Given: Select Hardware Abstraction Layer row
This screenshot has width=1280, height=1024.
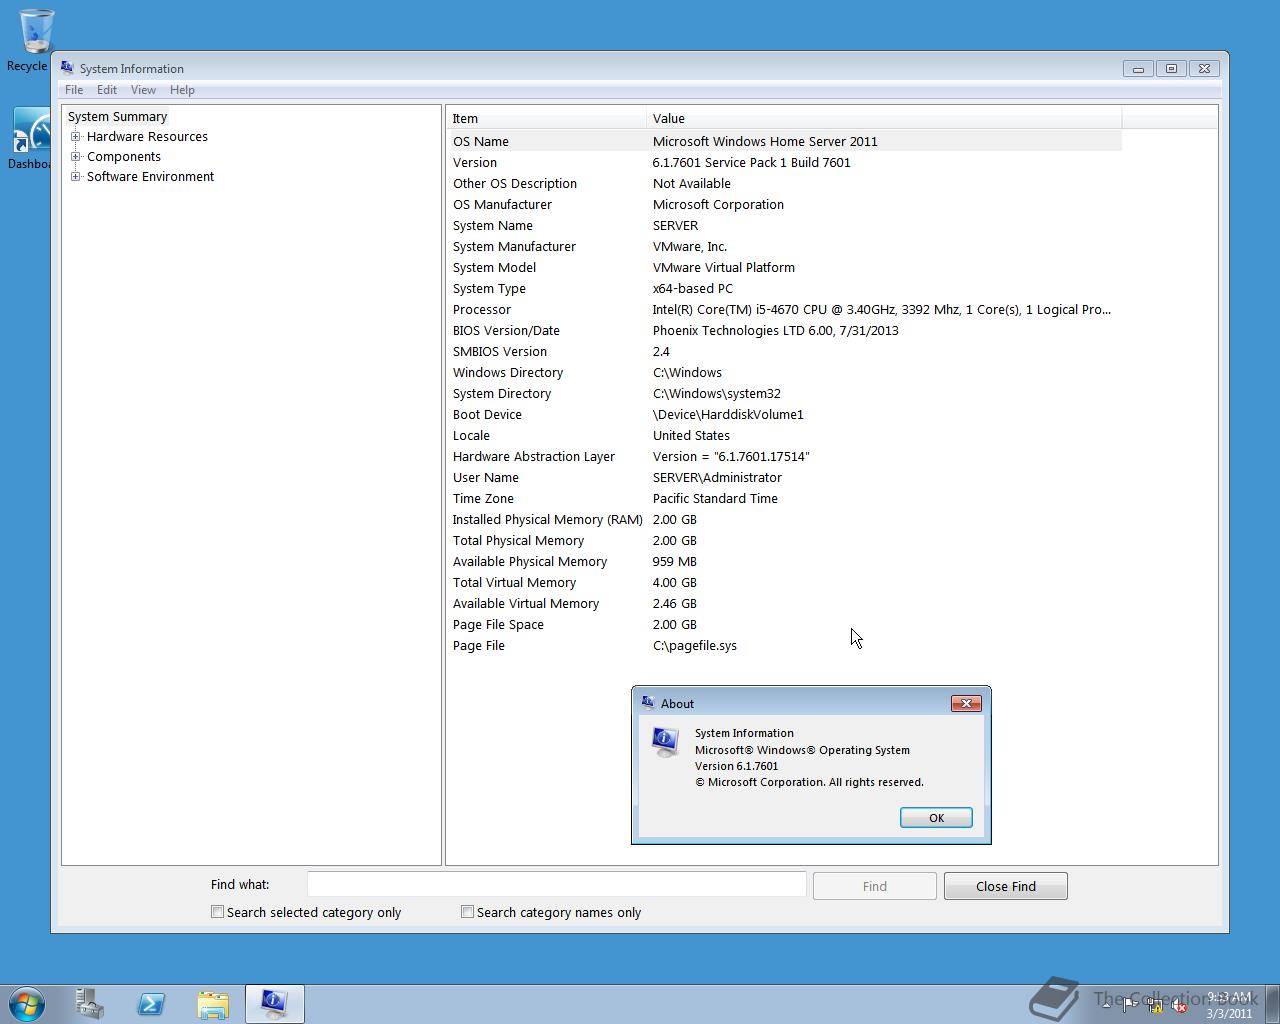Looking at the screenshot, I should coord(784,456).
